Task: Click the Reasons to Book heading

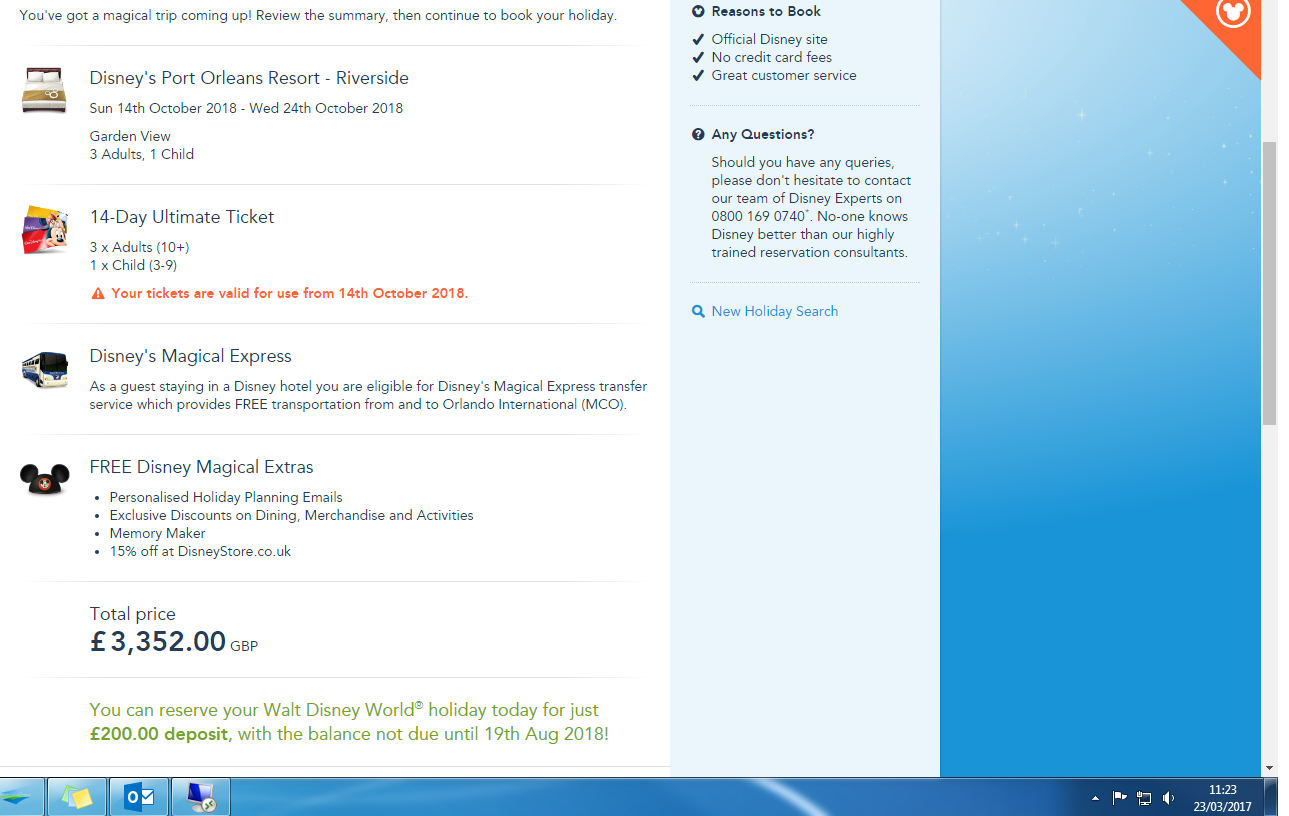Action: coord(766,11)
